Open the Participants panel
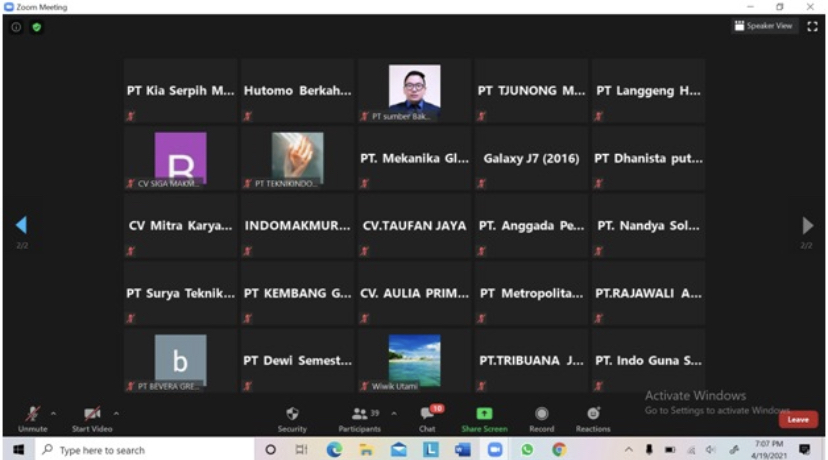The height and width of the screenshot is (460, 828). tap(358, 417)
